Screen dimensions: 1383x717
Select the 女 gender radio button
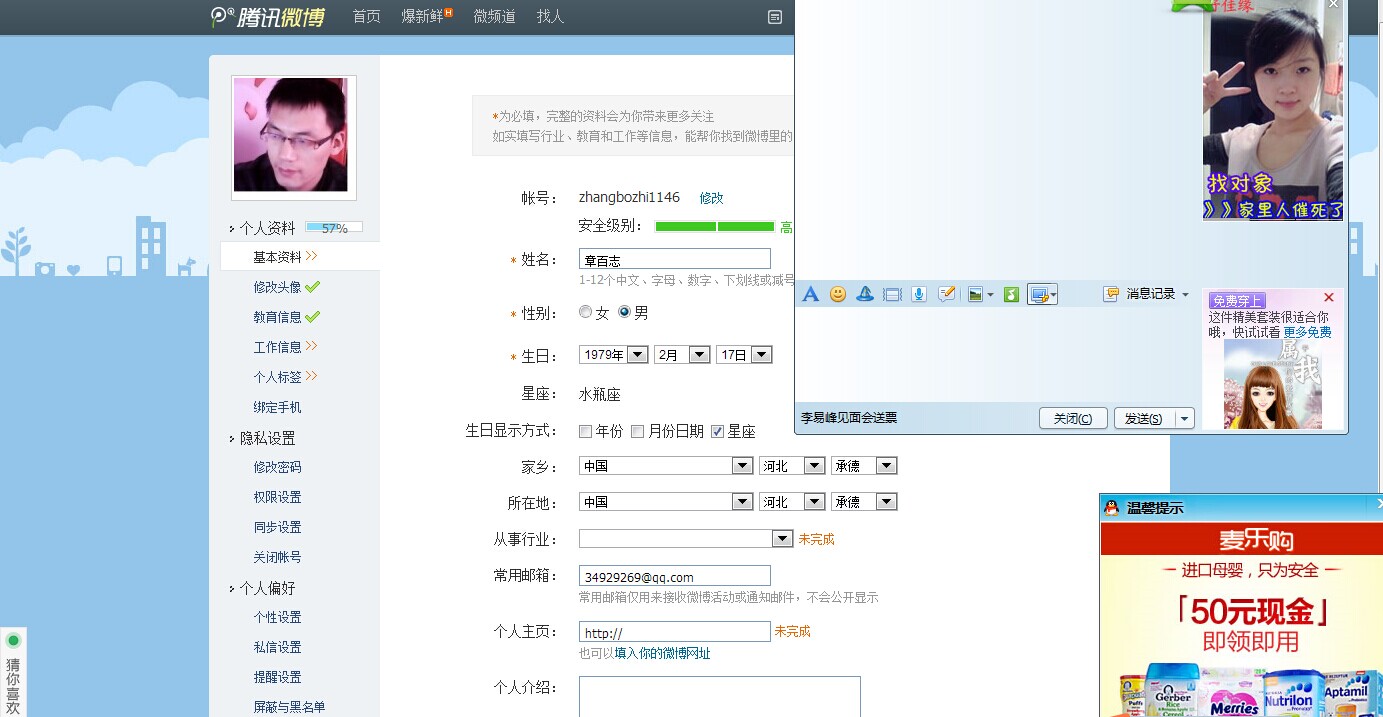pos(586,312)
